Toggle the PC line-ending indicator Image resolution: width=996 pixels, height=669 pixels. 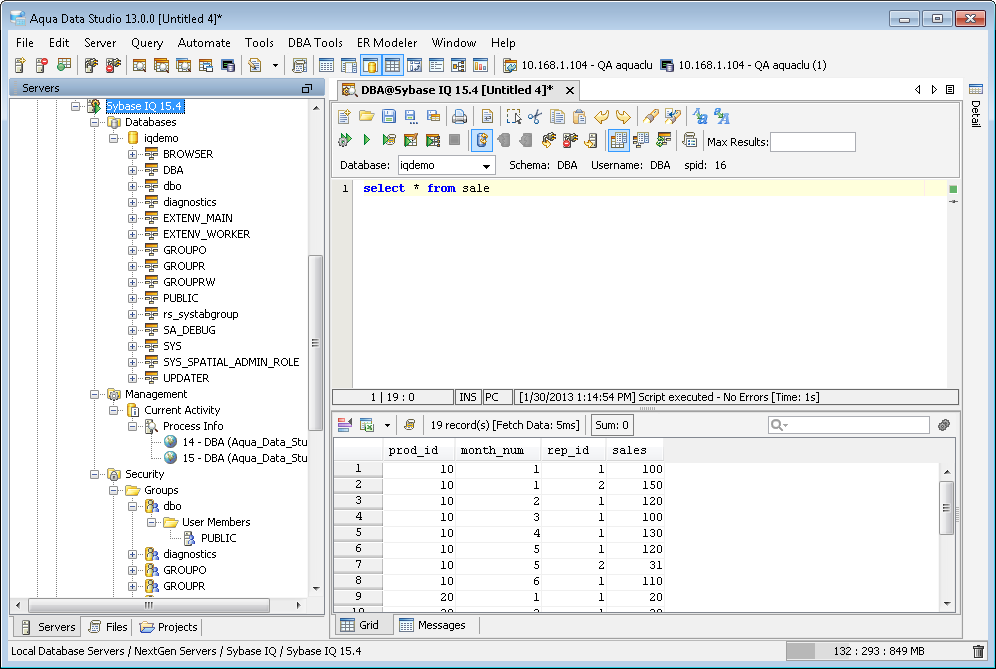click(x=497, y=397)
